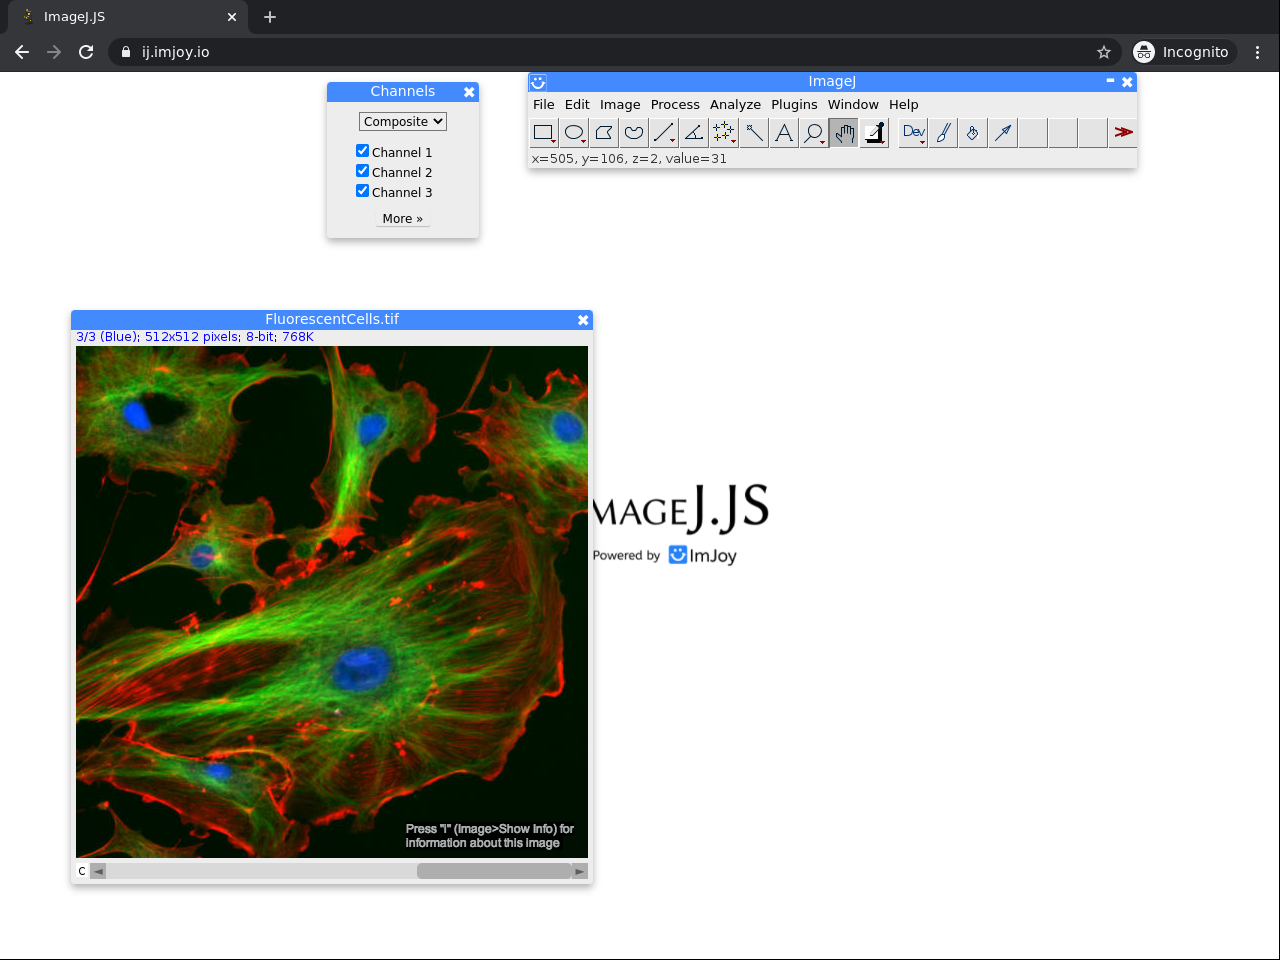This screenshot has height=960, width=1280.
Task: Choose the Freehand selection tool
Action: 634,132
